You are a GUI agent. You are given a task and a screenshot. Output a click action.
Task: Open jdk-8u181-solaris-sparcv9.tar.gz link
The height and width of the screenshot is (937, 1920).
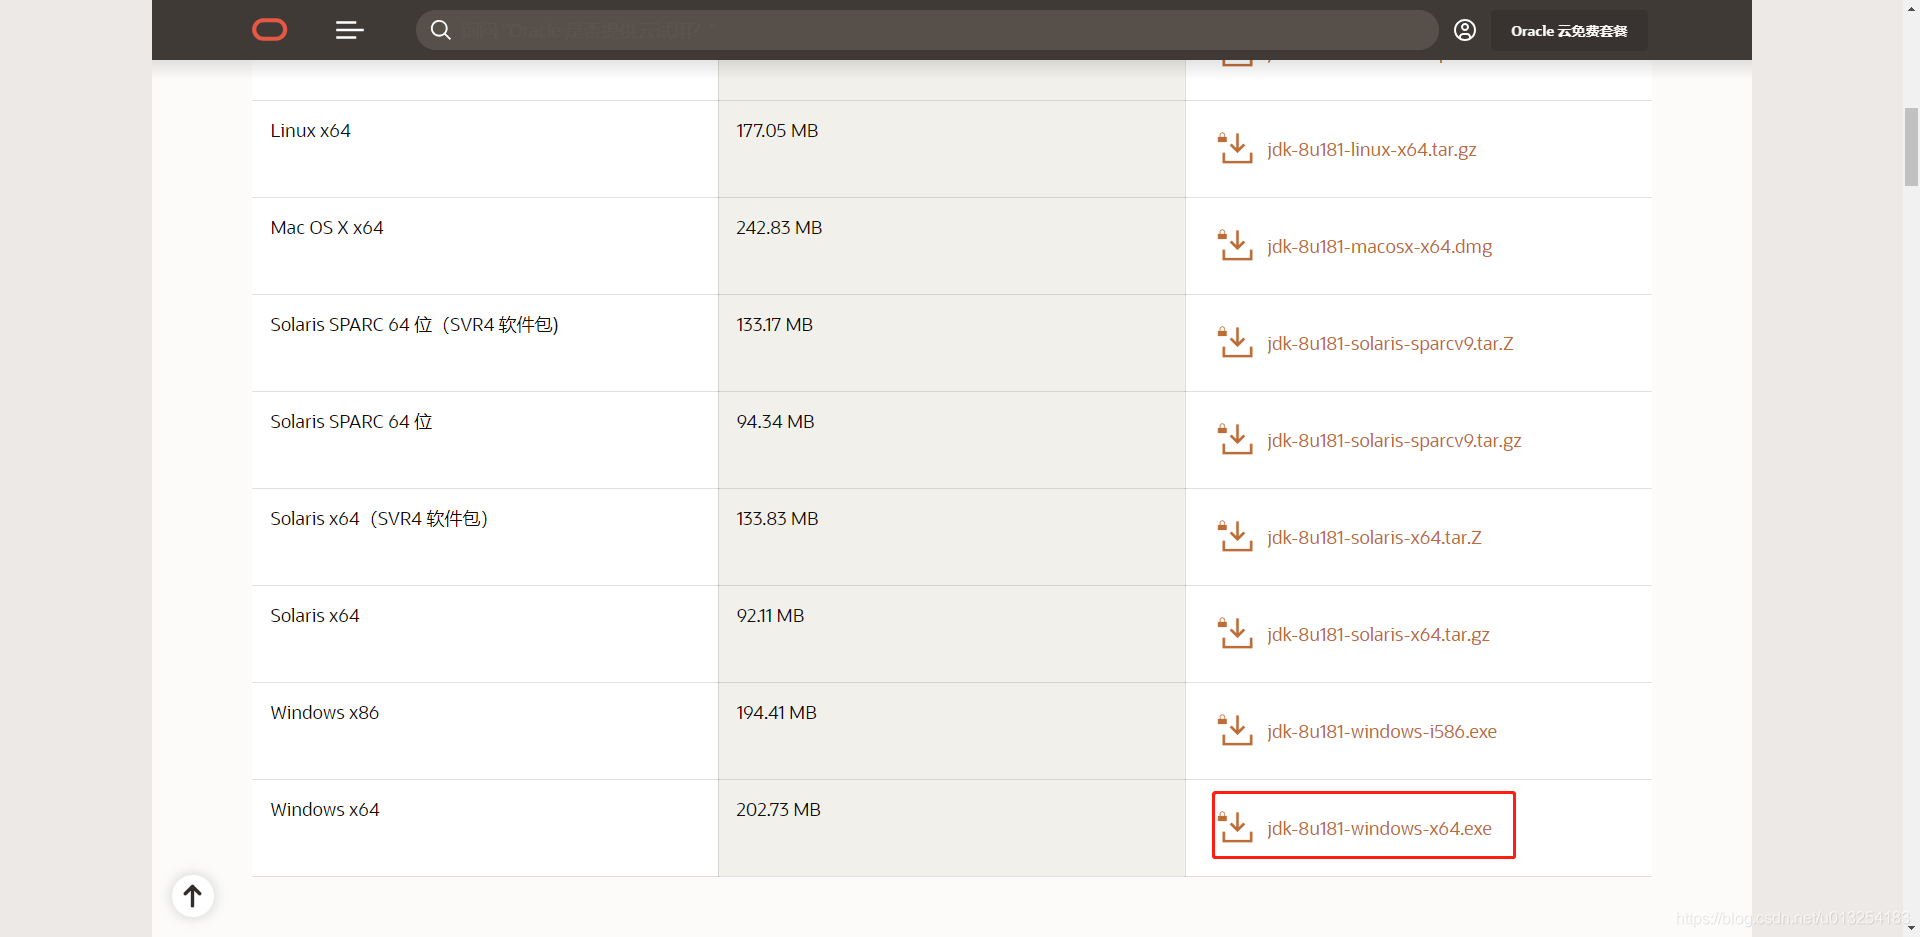(x=1394, y=441)
